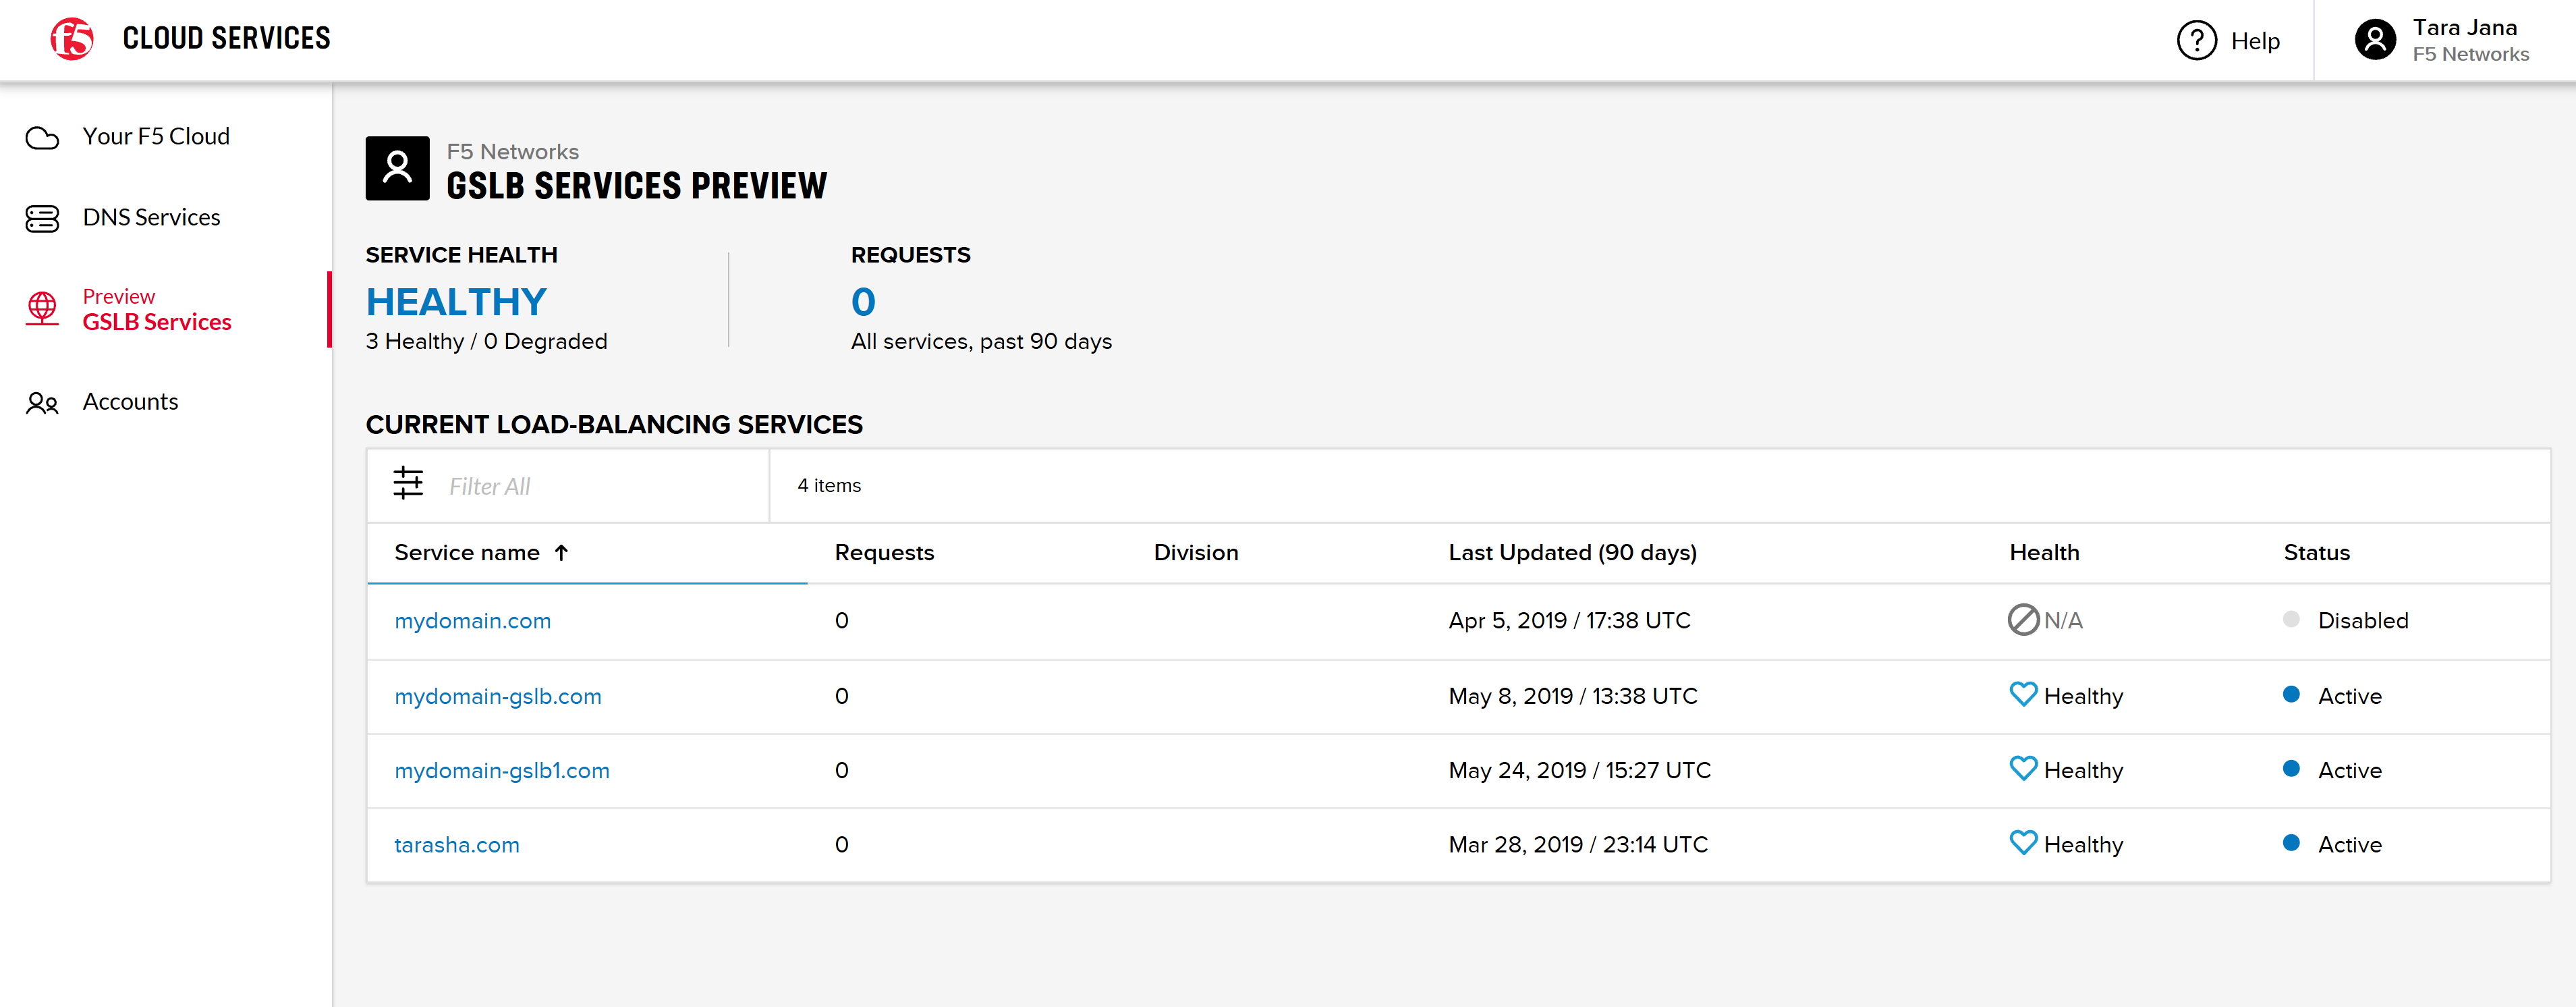Click the Active status dot for mydomain-gslb1.com
Viewport: 2576px width, 1007px height.
2291,768
